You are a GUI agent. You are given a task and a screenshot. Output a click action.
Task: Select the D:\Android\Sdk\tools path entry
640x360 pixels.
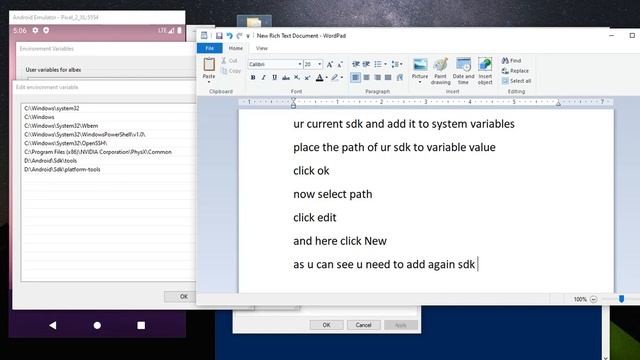(x=109, y=161)
